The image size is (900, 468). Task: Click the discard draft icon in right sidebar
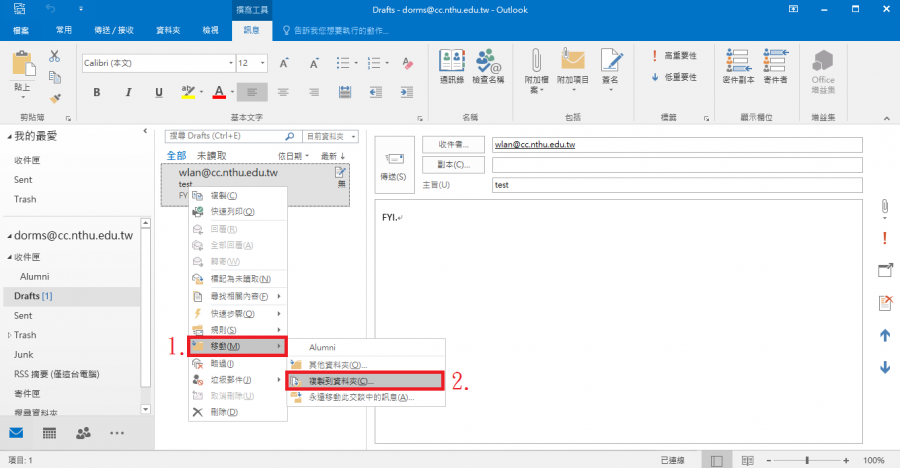884,302
